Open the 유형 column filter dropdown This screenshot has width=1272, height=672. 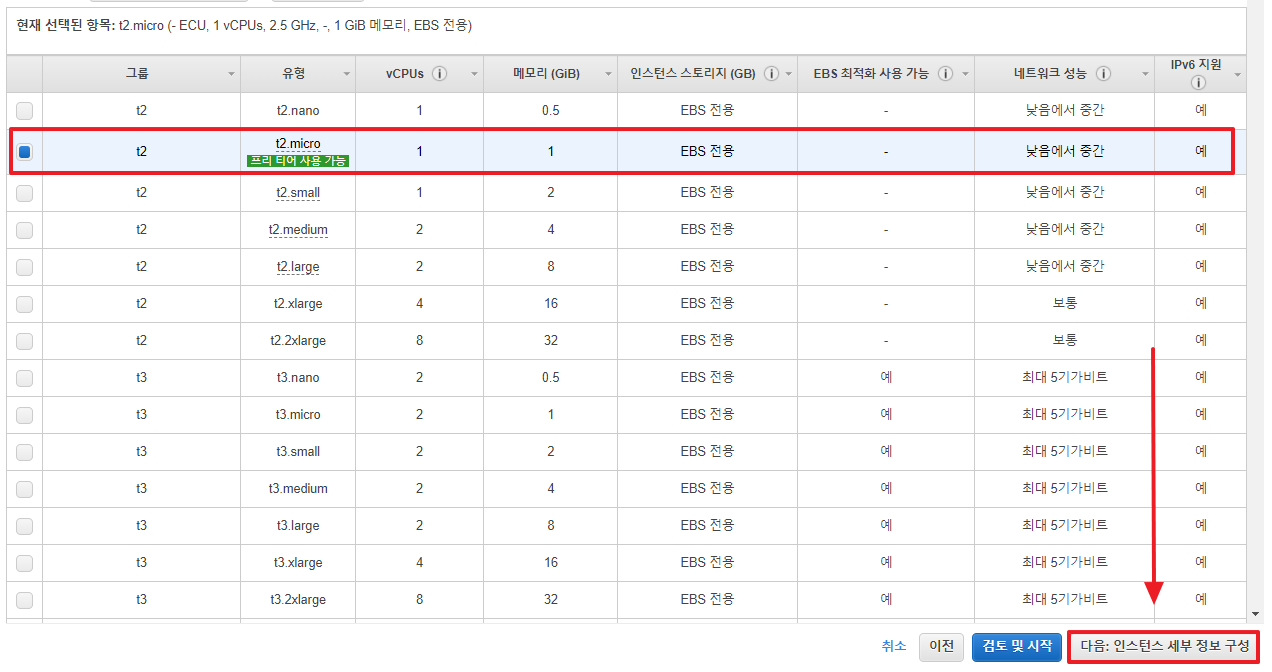tap(347, 75)
